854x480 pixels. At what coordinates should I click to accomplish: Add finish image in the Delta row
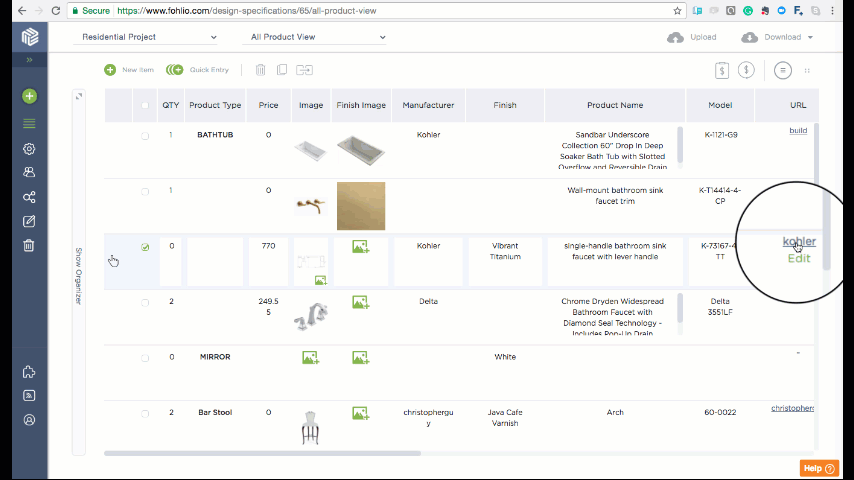(x=361, y=302)
